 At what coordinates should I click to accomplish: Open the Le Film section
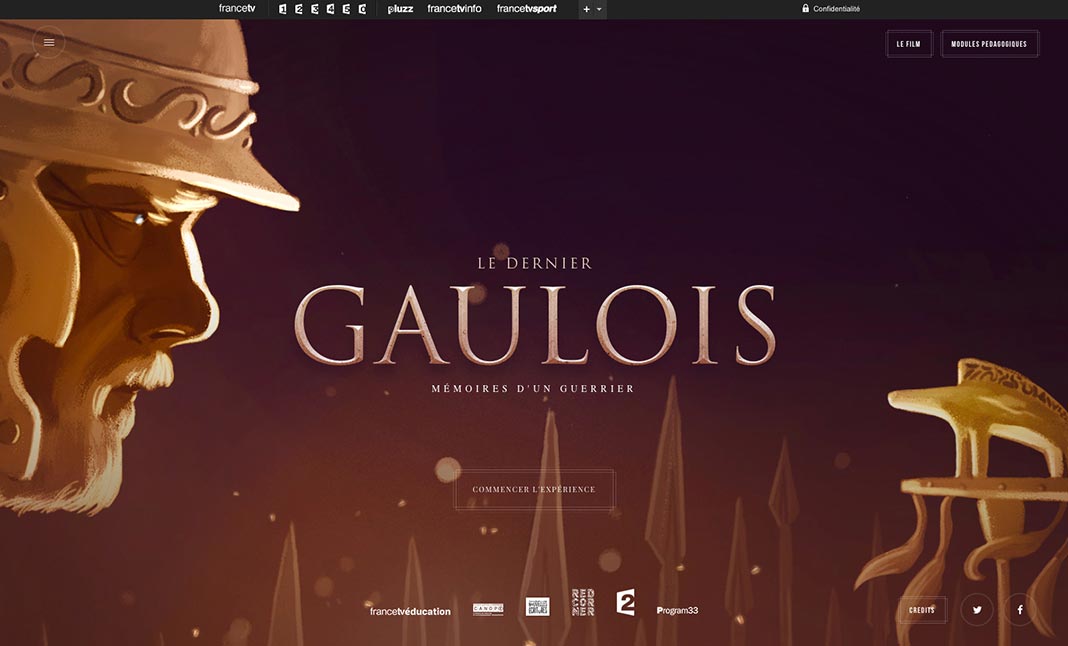pyautogui.click(x=909, y=44)
